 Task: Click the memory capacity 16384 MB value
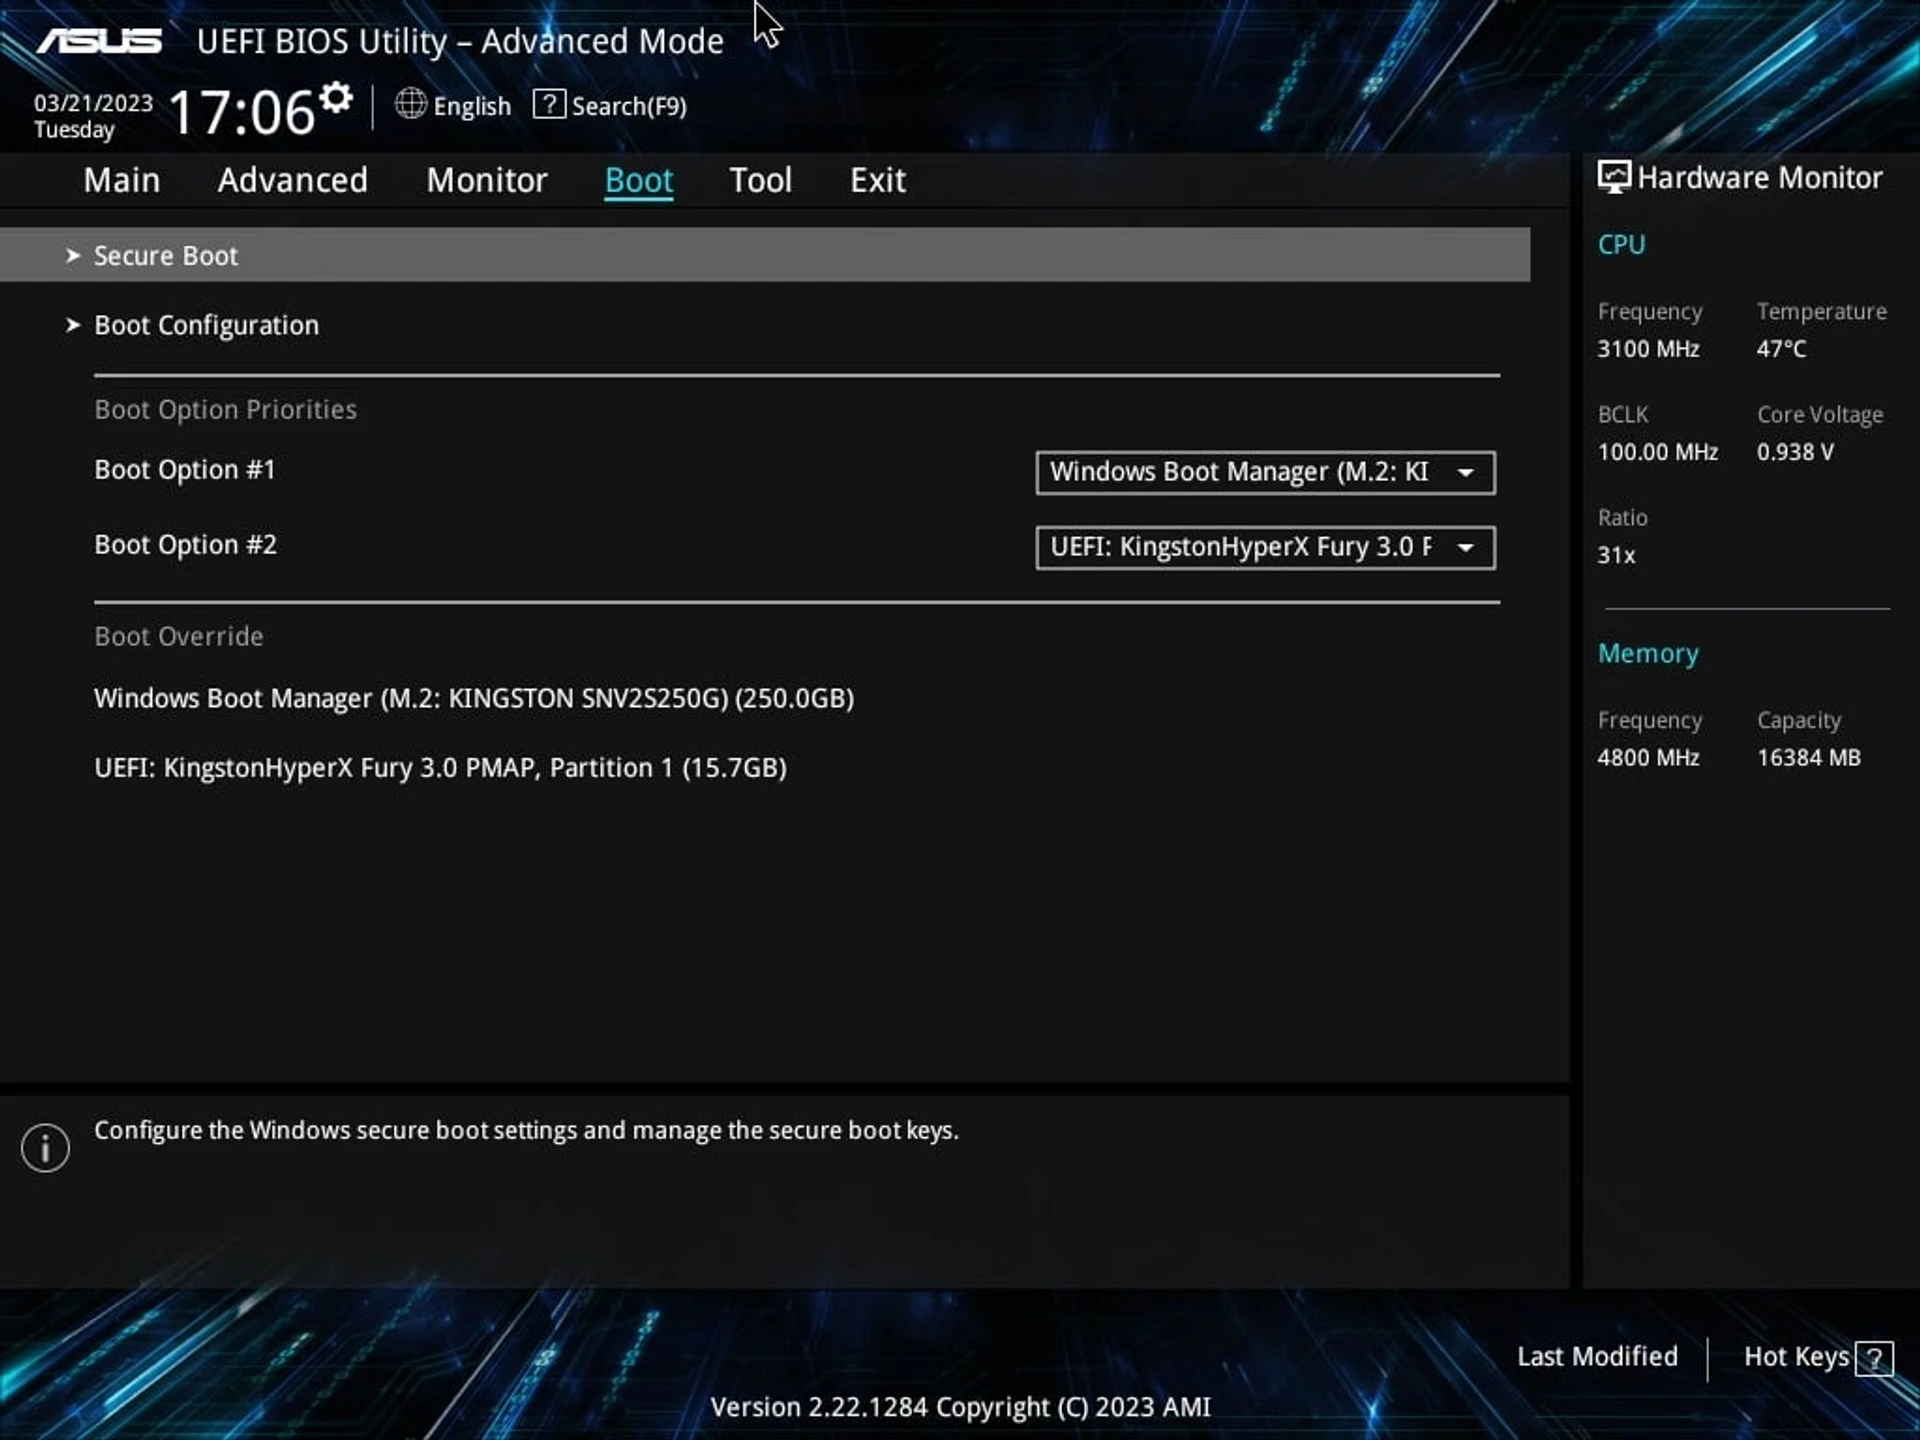coord(1809,758)
